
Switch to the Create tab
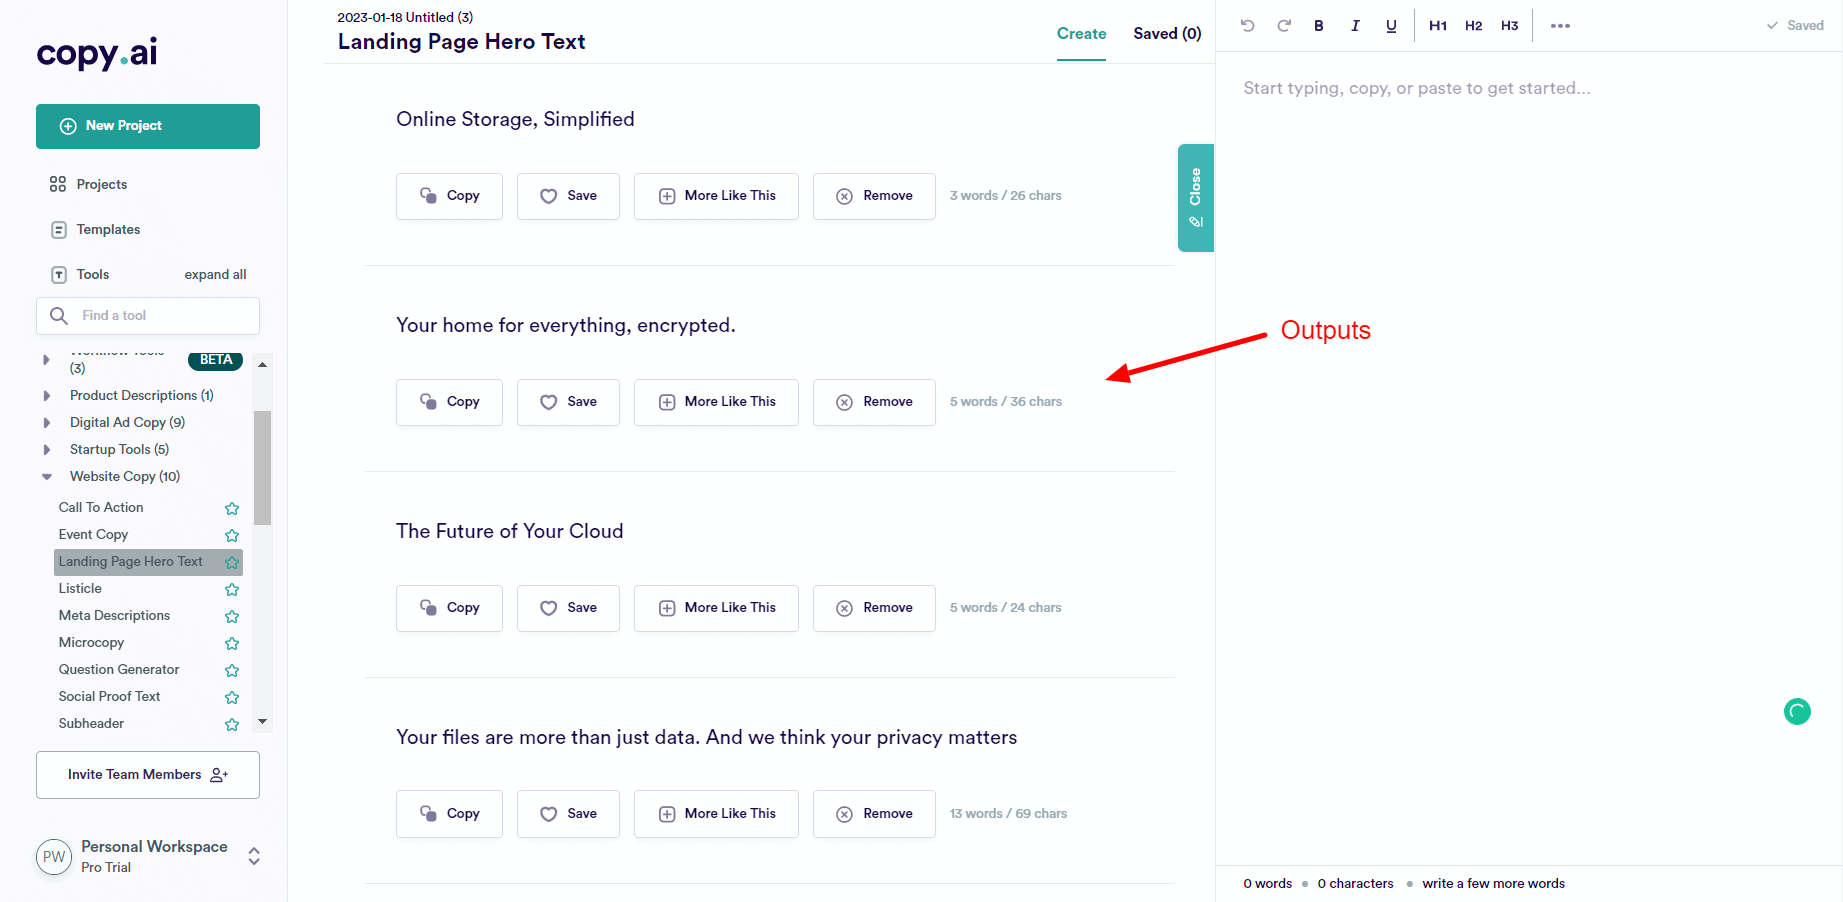coord(1081,33)
